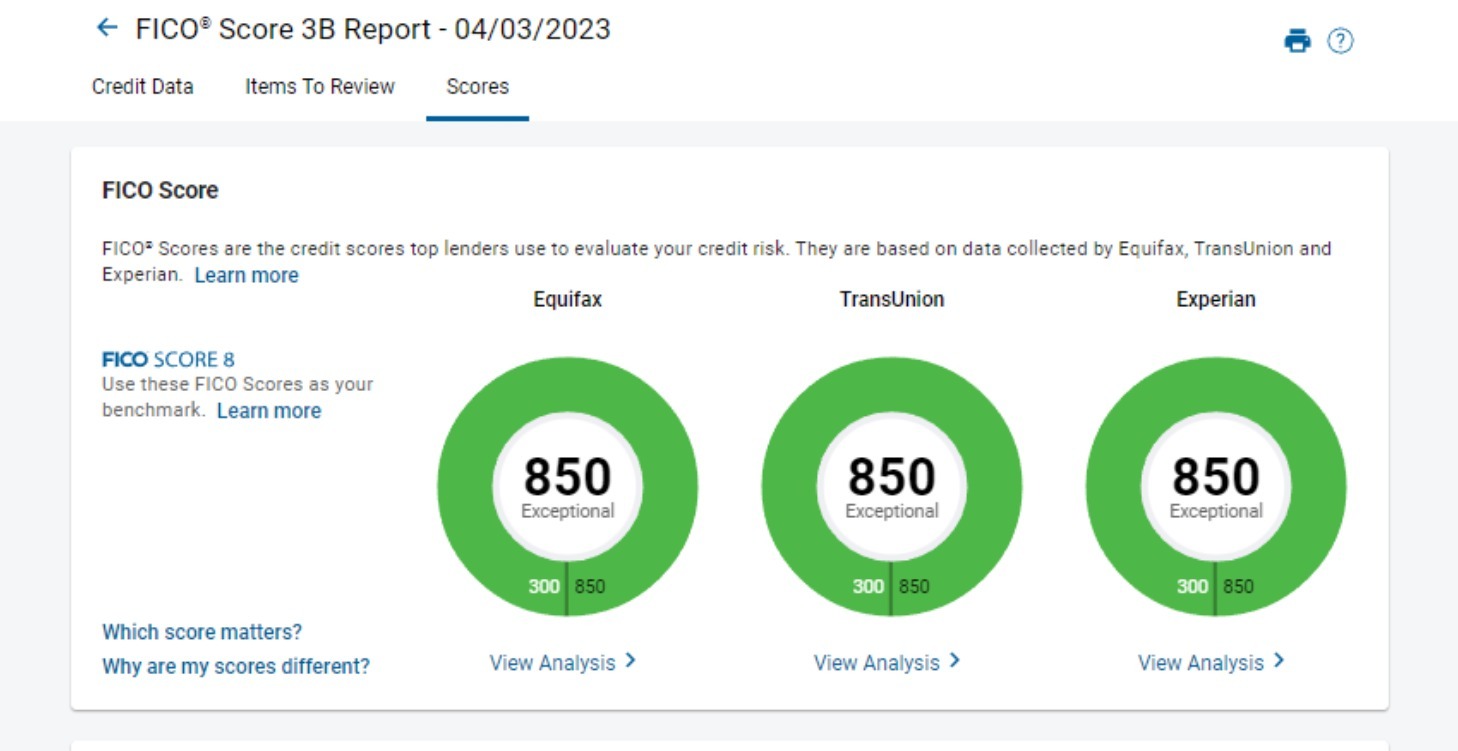Click the print report icon

click(x=1297, y=41)
